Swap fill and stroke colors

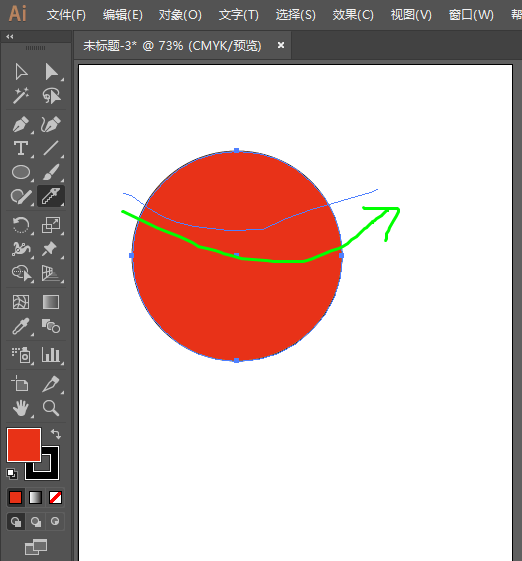(x=56, y=434)
